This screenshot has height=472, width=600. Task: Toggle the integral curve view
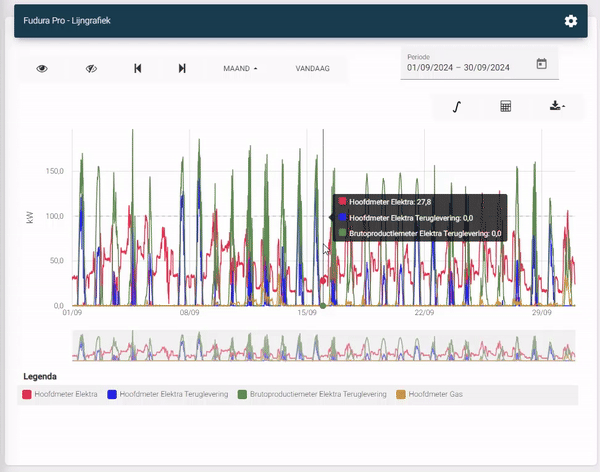coord(457,107)
